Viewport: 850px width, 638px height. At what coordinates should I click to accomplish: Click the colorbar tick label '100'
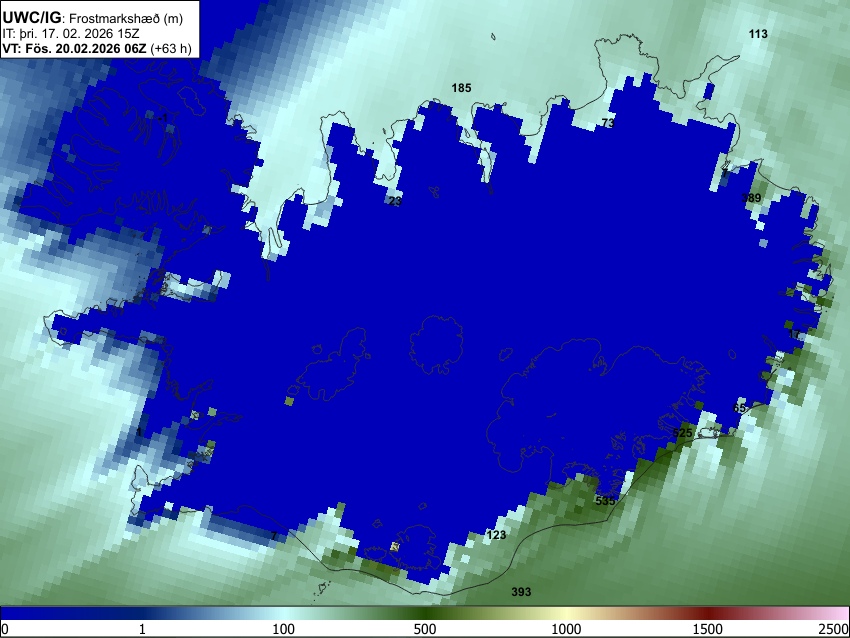click(x=284, y=629)
